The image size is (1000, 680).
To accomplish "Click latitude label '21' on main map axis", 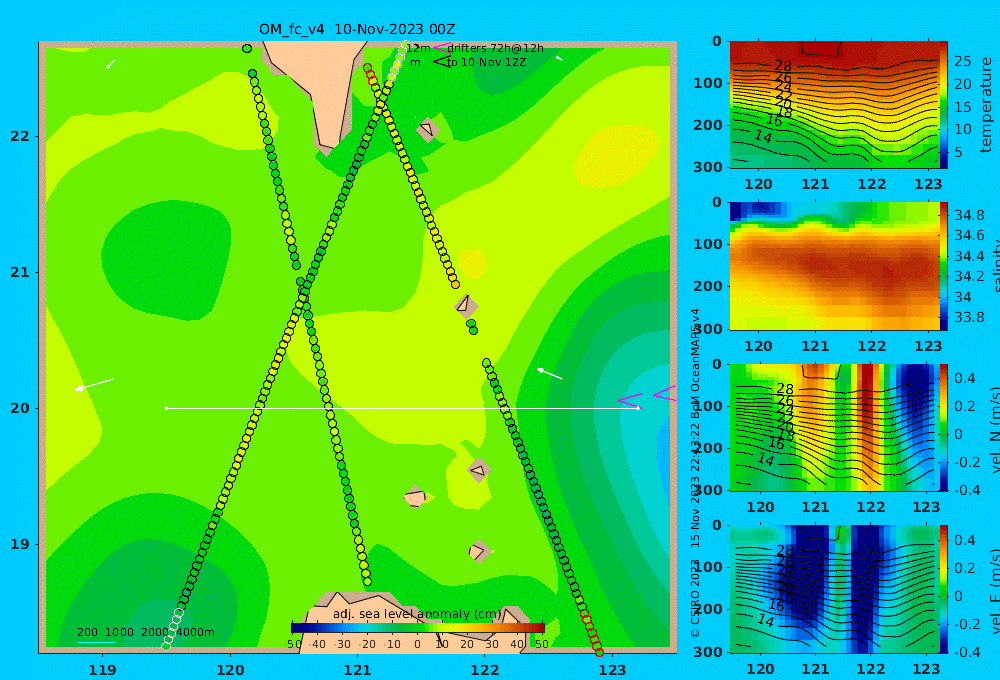I will 20,272.
